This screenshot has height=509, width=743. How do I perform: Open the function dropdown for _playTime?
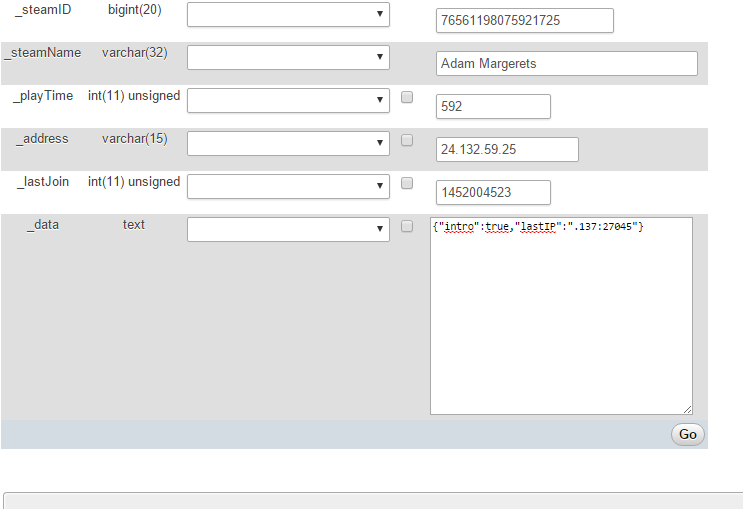click(288, 100)
